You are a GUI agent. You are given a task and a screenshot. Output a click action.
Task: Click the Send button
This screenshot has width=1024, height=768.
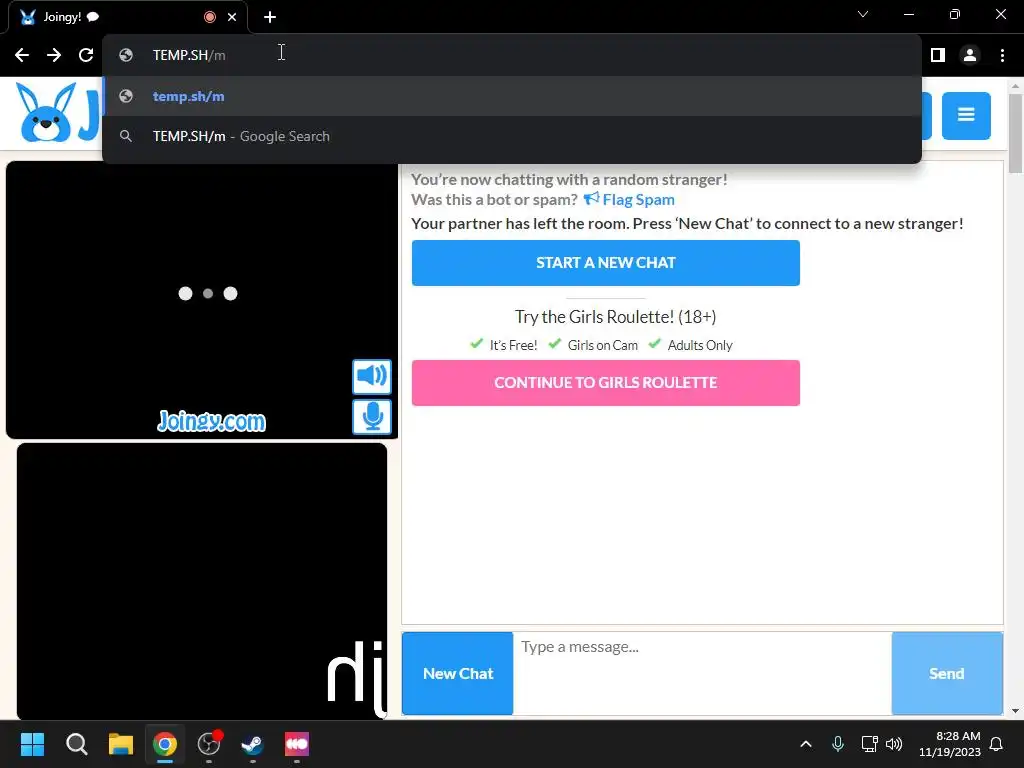947,673
